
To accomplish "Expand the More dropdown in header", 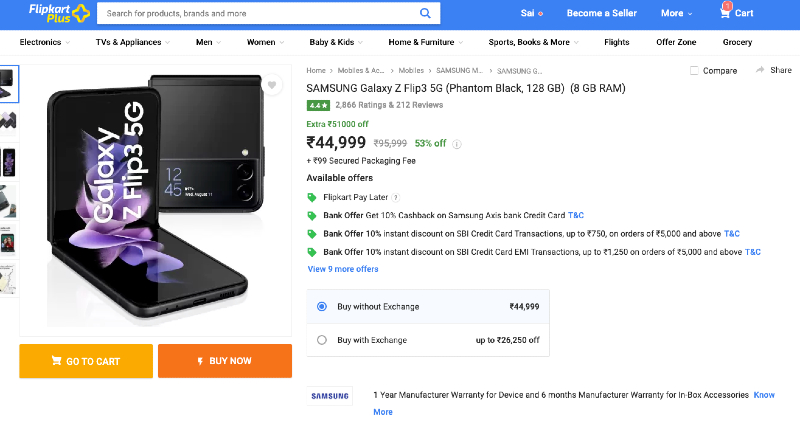I will [x=676, y=14].
